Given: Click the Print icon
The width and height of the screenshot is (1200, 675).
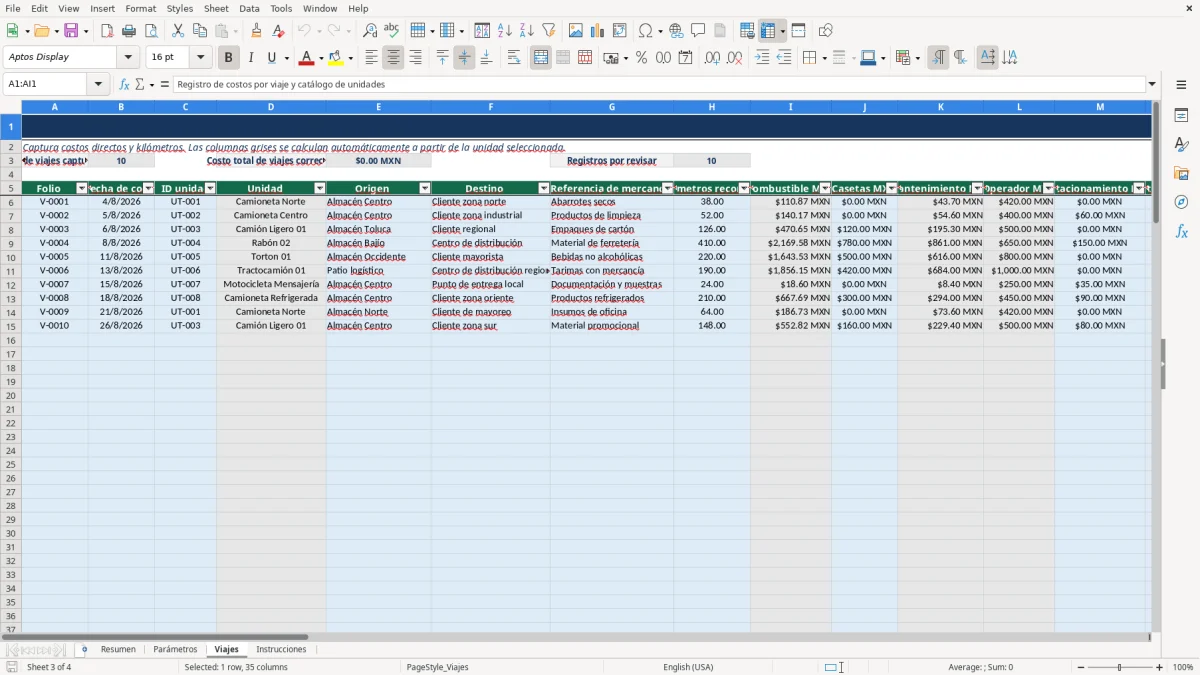Looking at the screenshot, I should [x=129, y=31].
